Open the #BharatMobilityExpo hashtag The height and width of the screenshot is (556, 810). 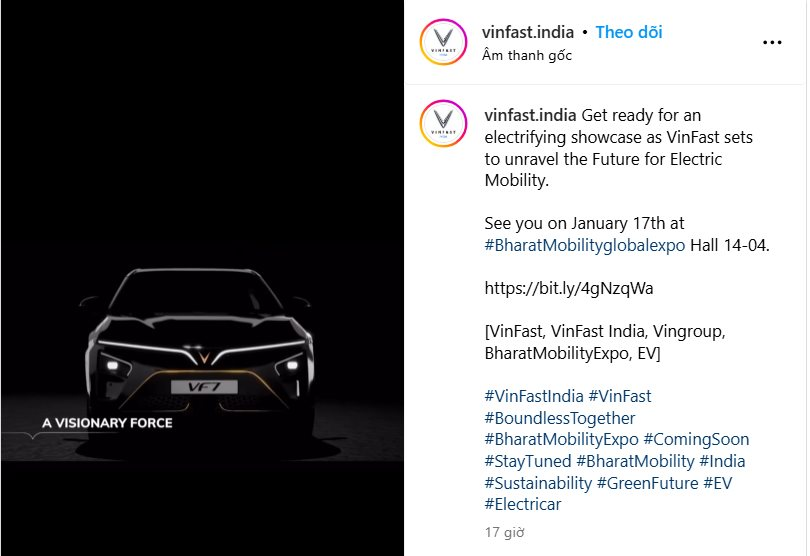click(x=561, y=439)
